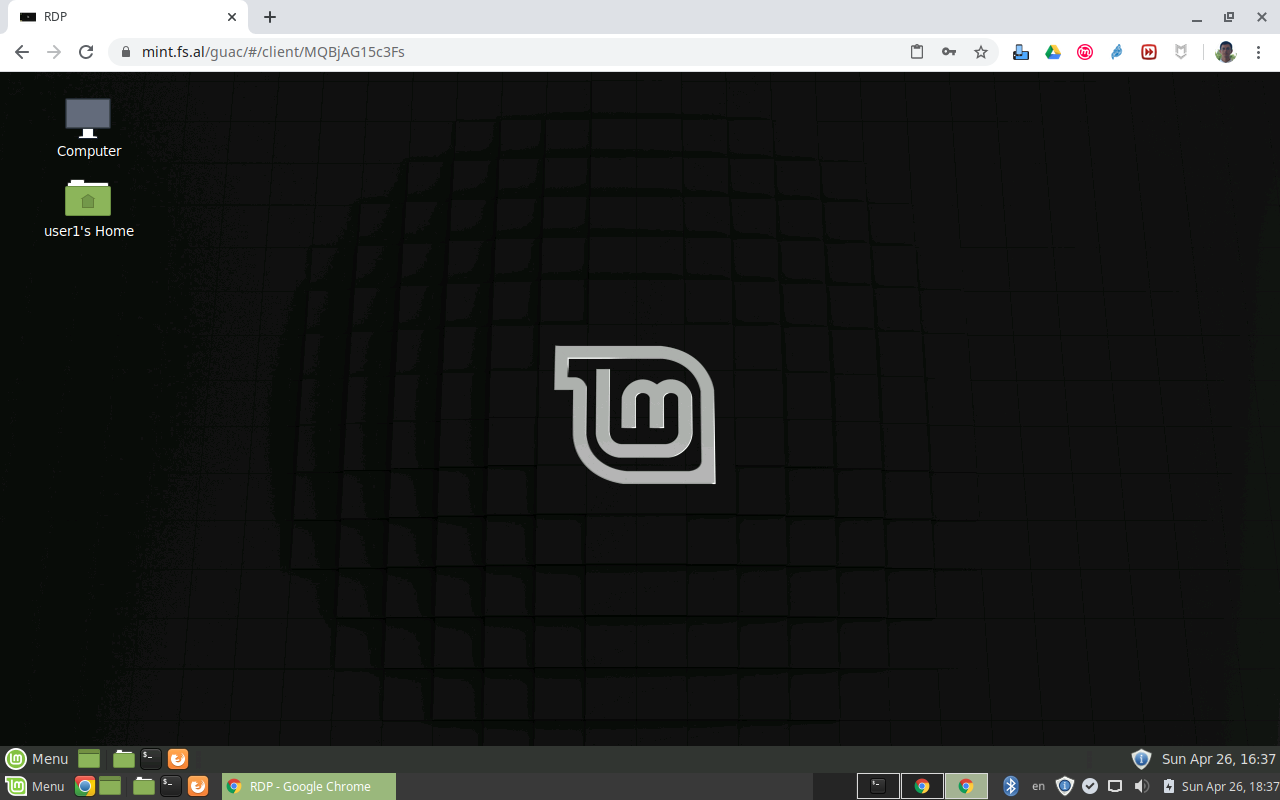Viewport: 1280px width, 800px height.
Task: Select the 'RDP - Google Chrome' taskbar window
Action: tap(308, 786)
